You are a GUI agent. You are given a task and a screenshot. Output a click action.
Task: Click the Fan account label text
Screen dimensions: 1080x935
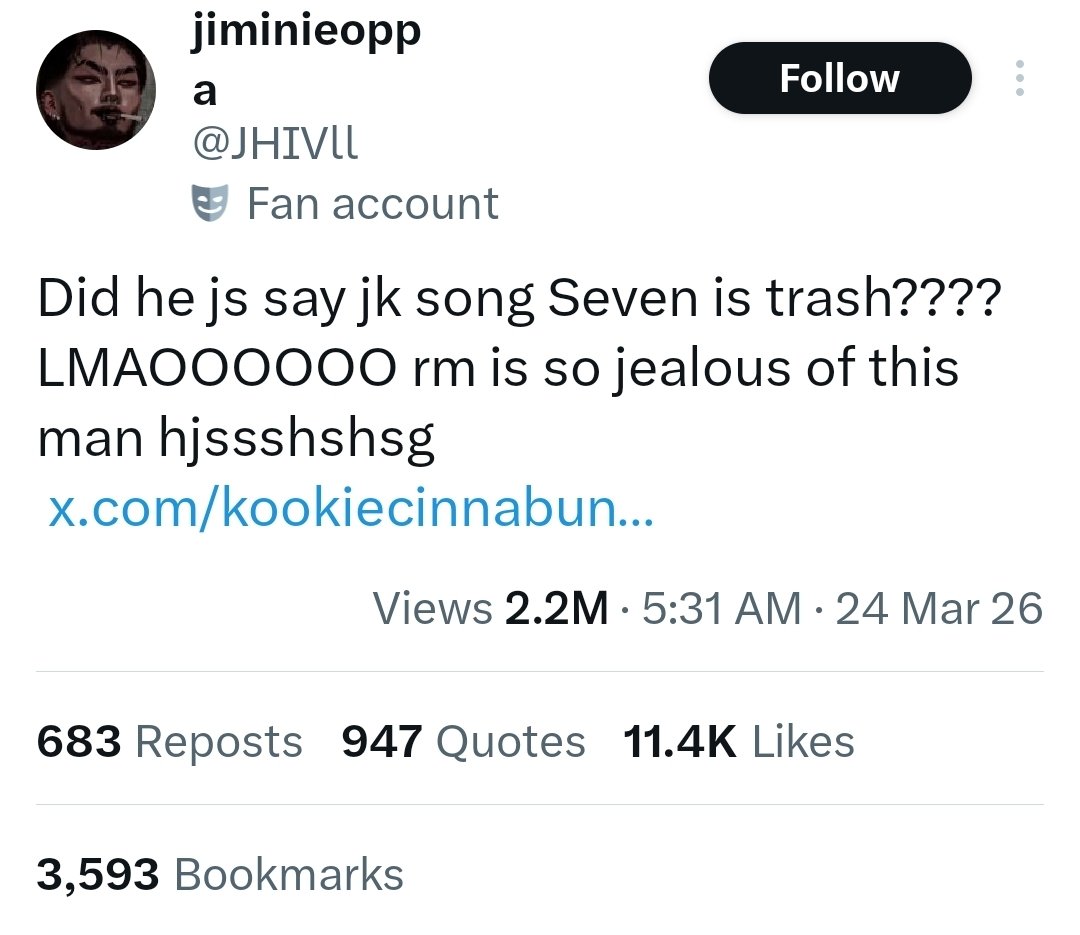pos(372,204)
